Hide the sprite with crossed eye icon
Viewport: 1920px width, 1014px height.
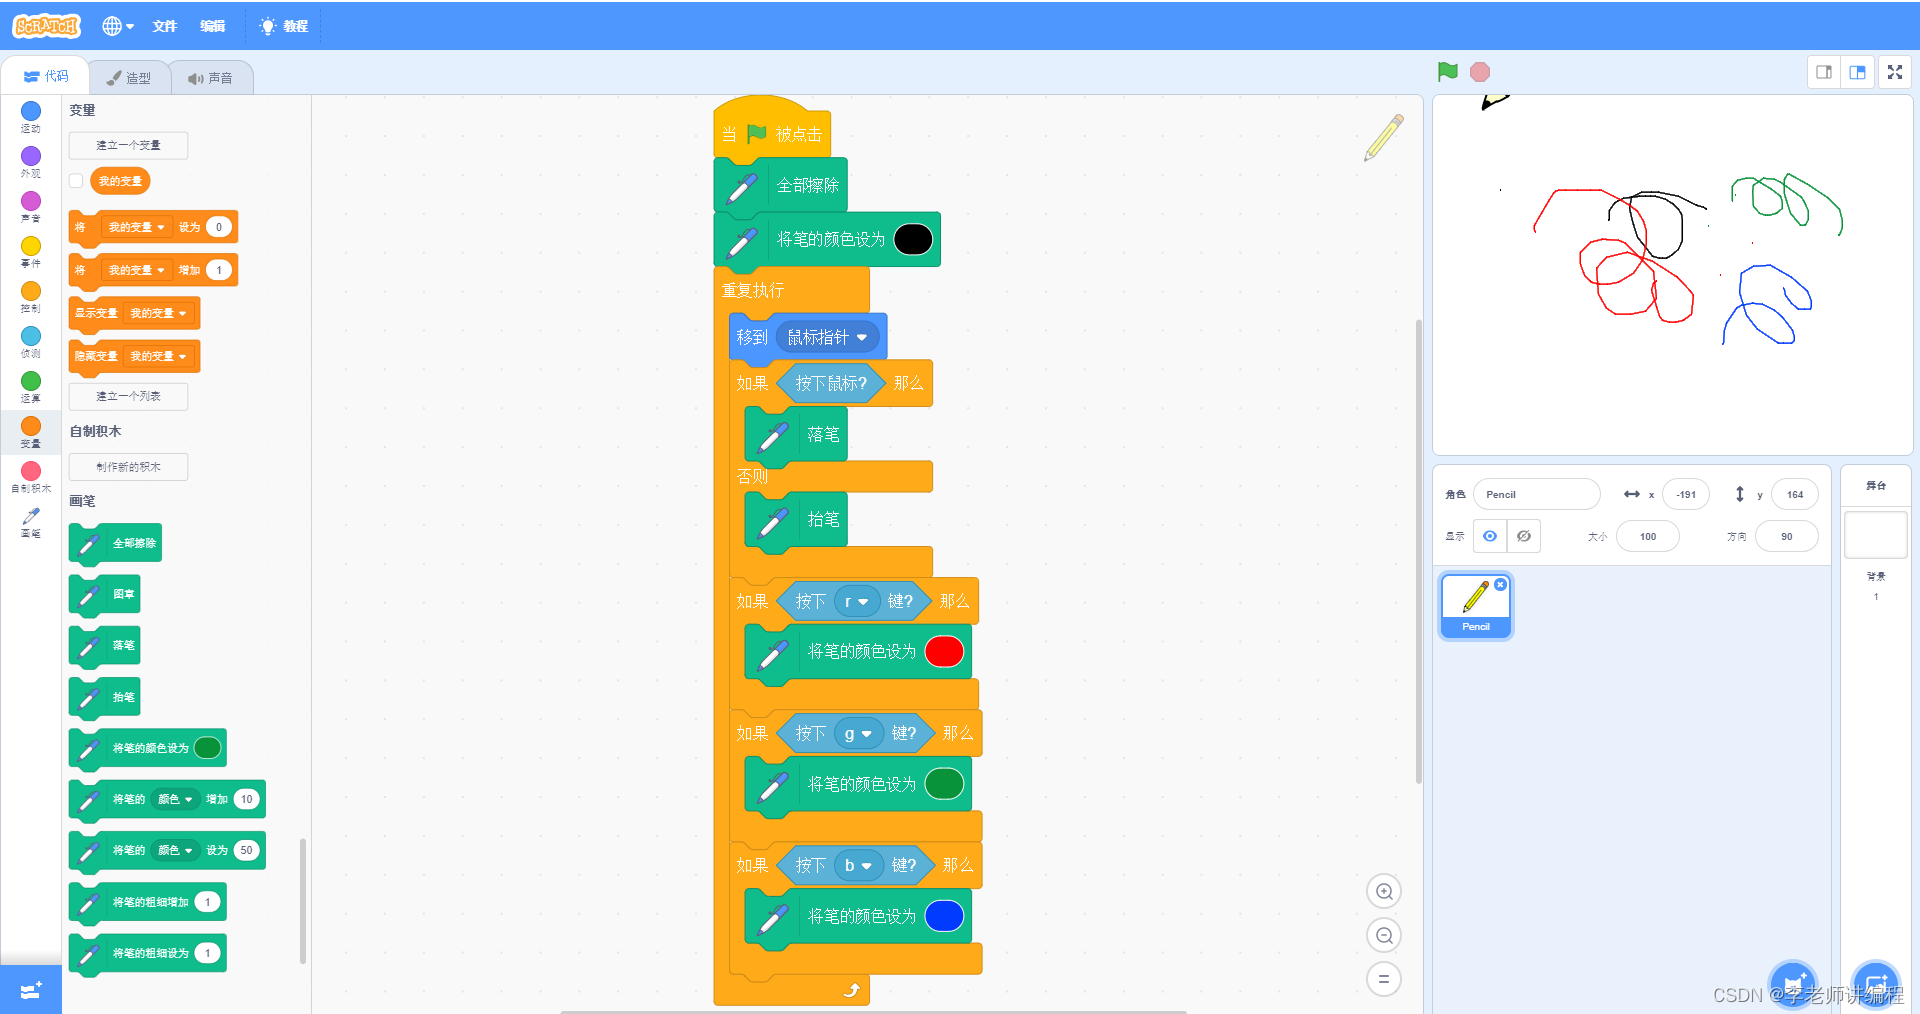(x=1524, y=536)
